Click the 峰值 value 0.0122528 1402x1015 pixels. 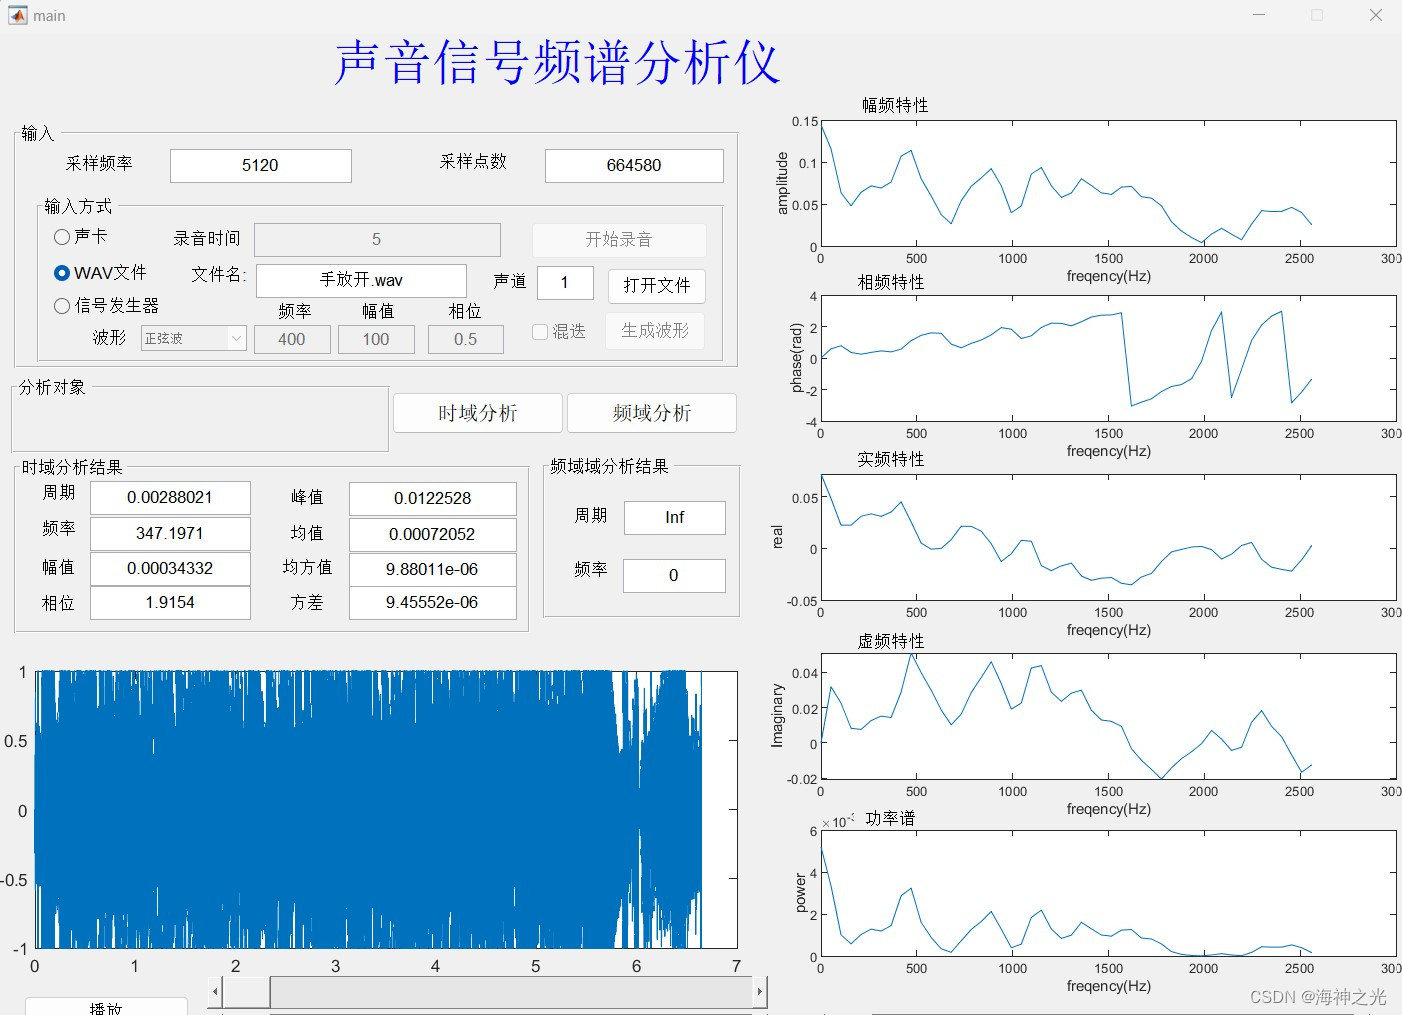(433, 498)
